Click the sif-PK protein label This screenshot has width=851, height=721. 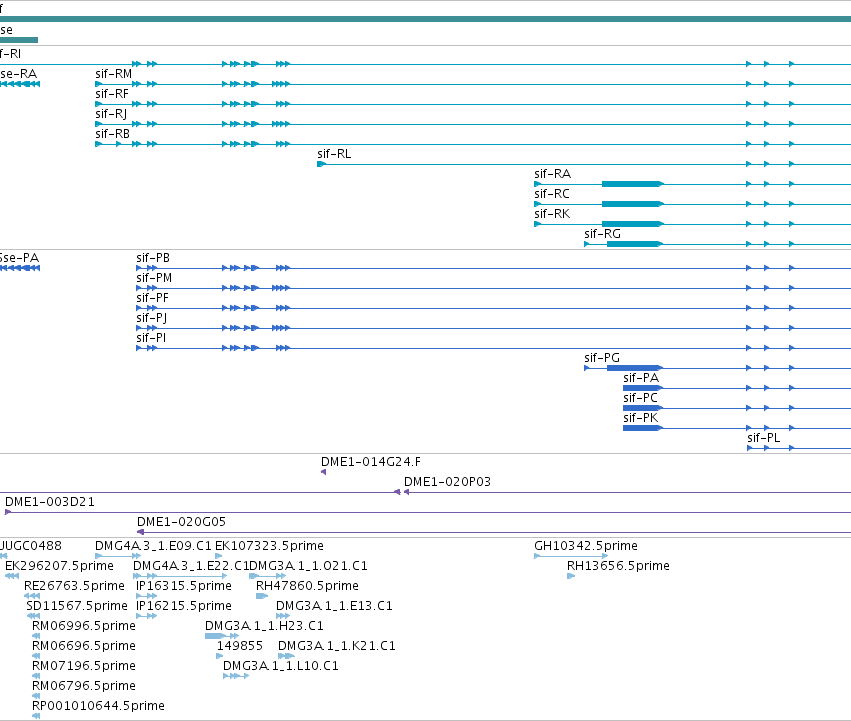[641, 418]
